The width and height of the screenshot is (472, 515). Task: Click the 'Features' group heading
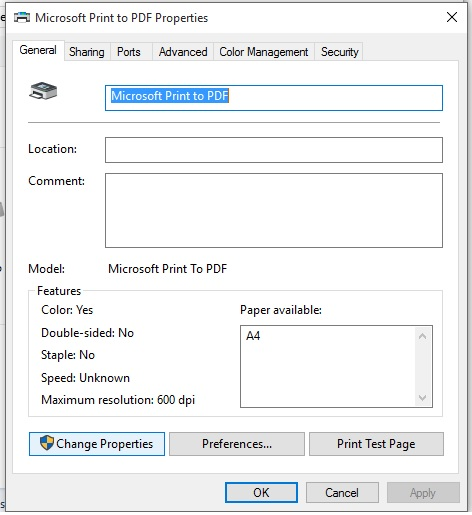[59, 291]
